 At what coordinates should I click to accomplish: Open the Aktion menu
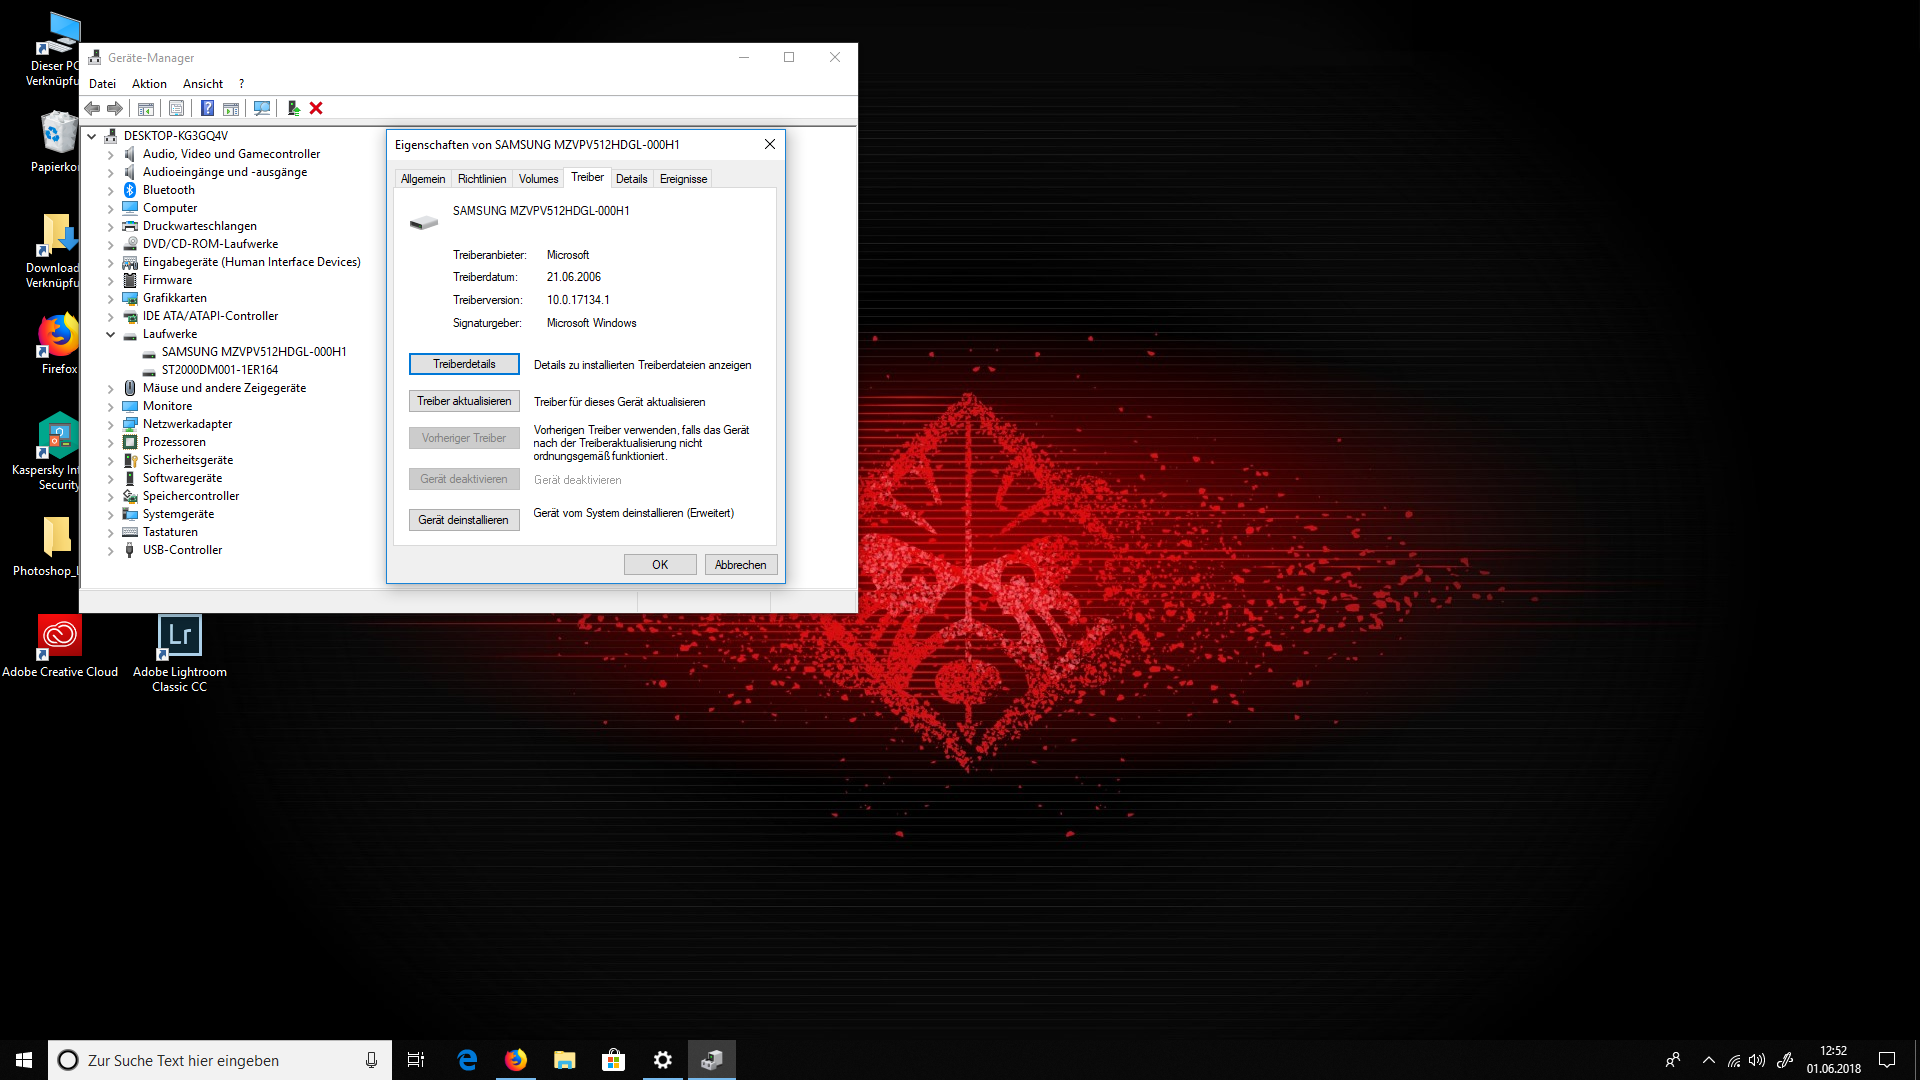click(x=149, y=84)
